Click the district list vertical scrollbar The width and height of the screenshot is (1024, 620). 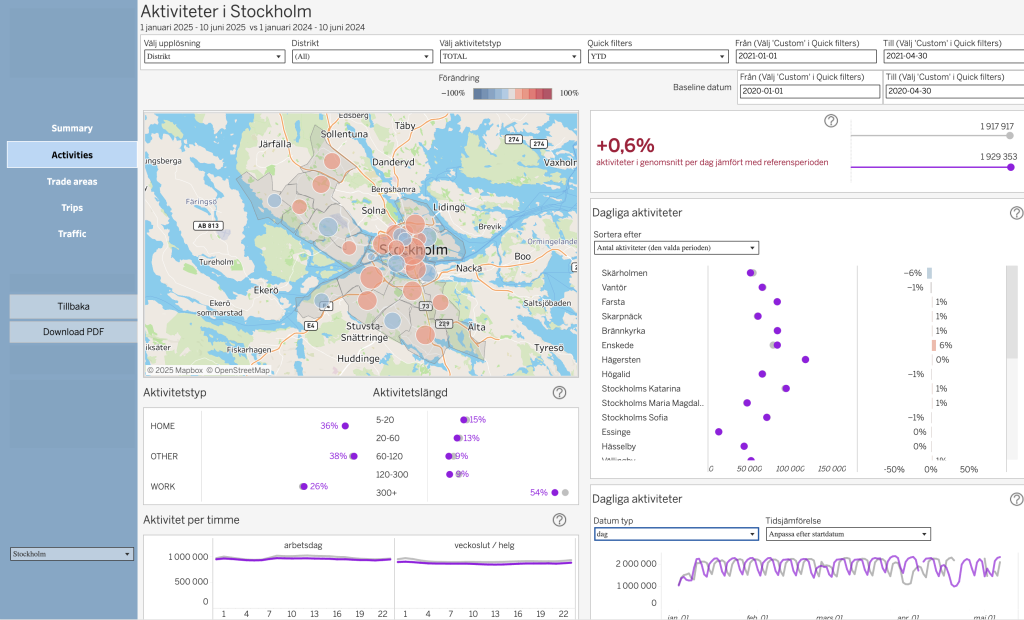click(x=1012, y=312)
